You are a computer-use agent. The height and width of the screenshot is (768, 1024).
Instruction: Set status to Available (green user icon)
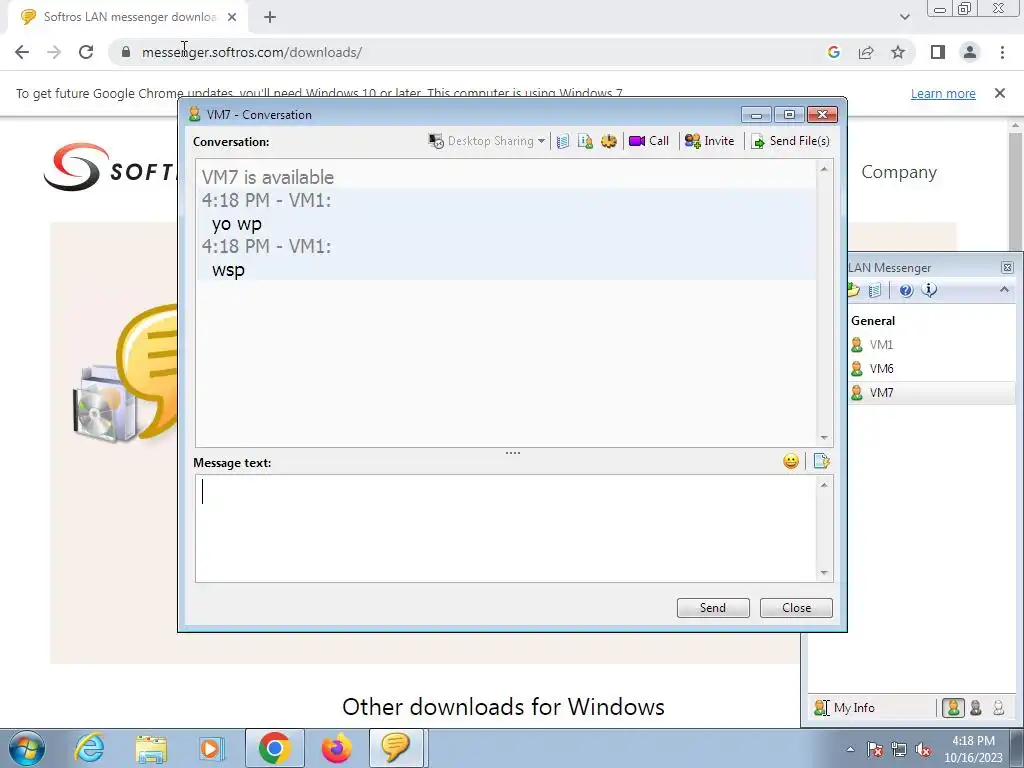(953, 708)
